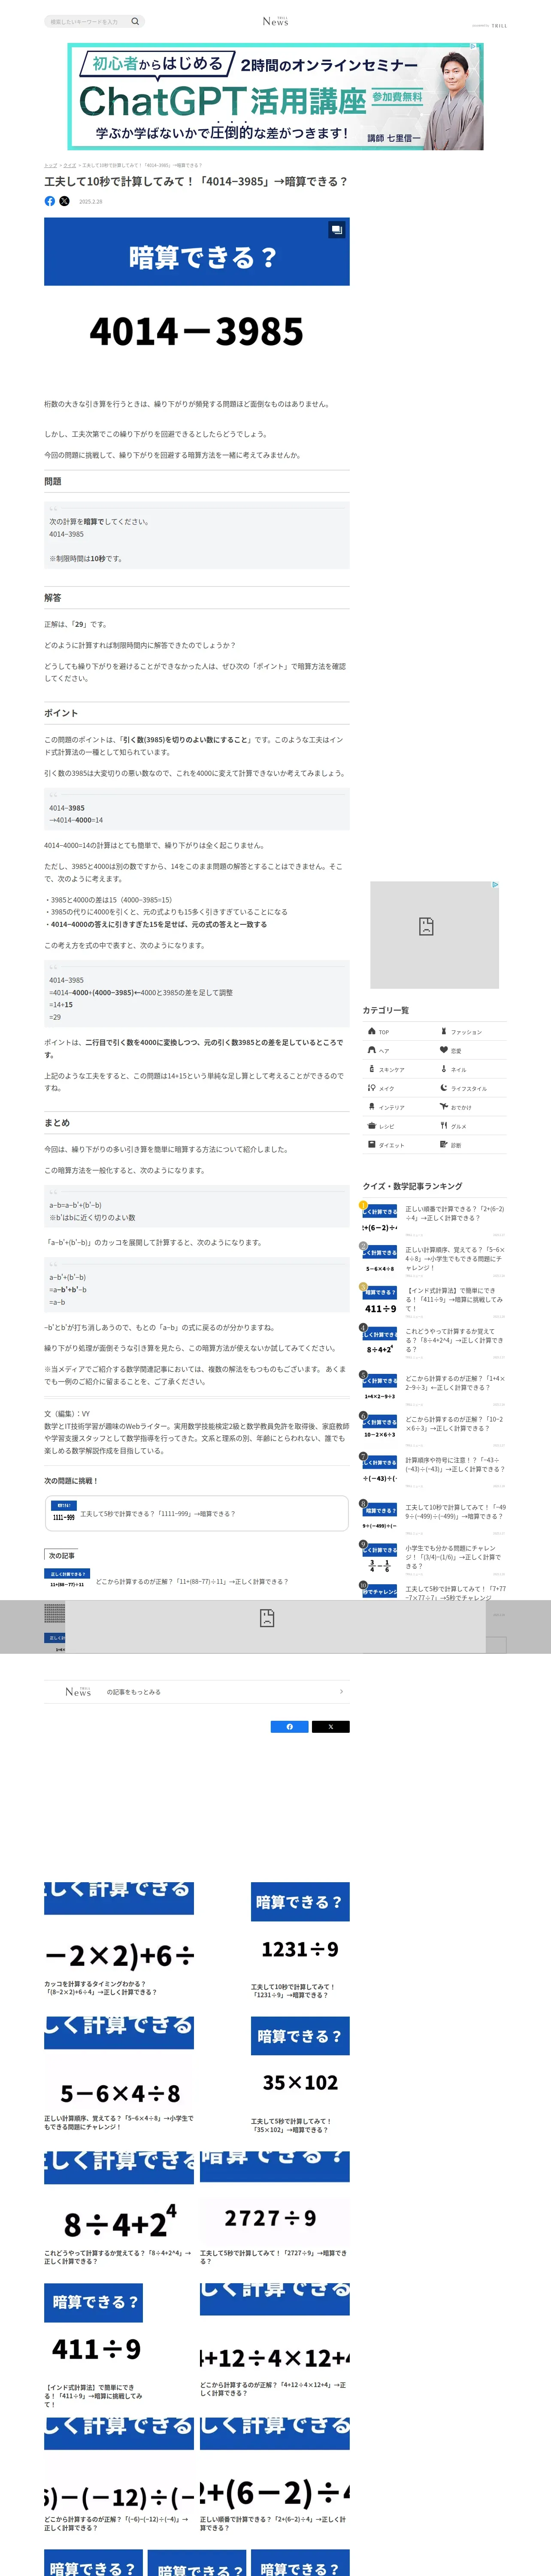
Task: Open the ヘア category icon
Action: point(372,1050)
